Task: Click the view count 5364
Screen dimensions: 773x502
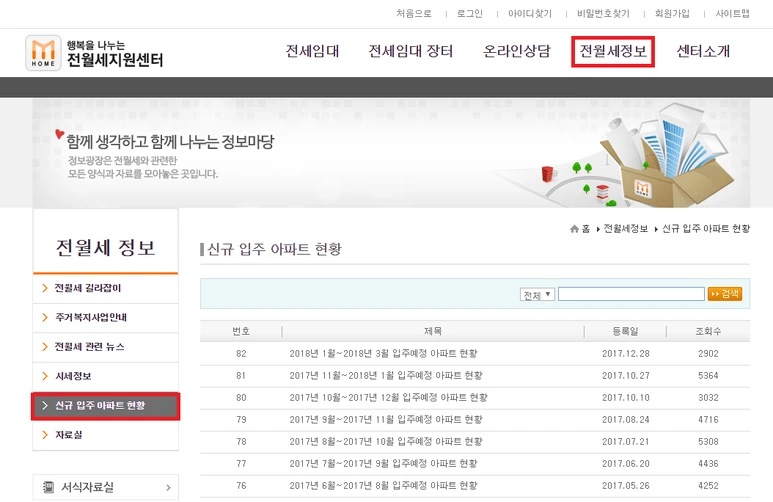Action: 708,376
